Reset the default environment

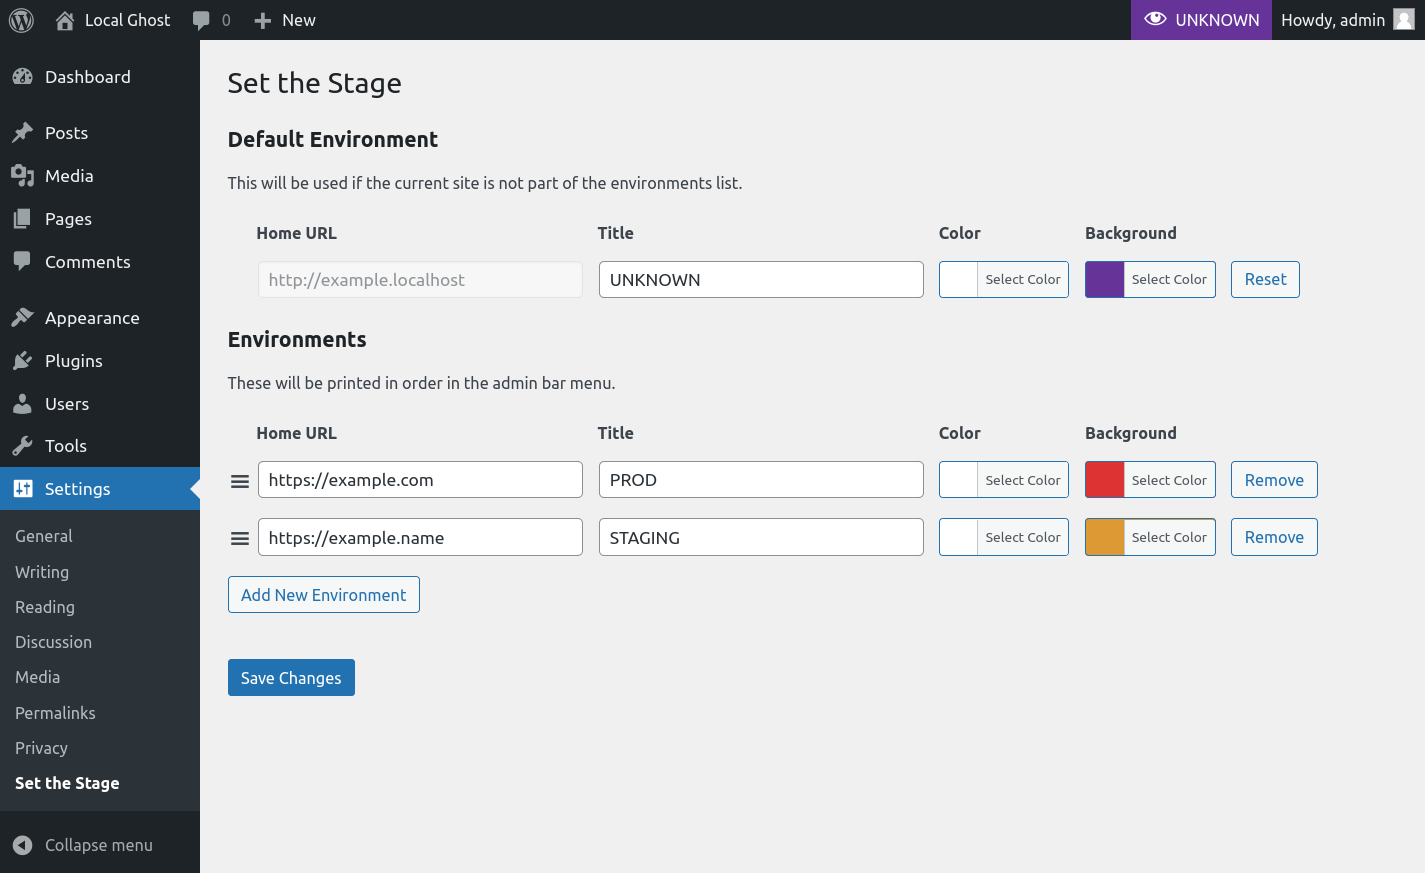[x=1264, y=280]
